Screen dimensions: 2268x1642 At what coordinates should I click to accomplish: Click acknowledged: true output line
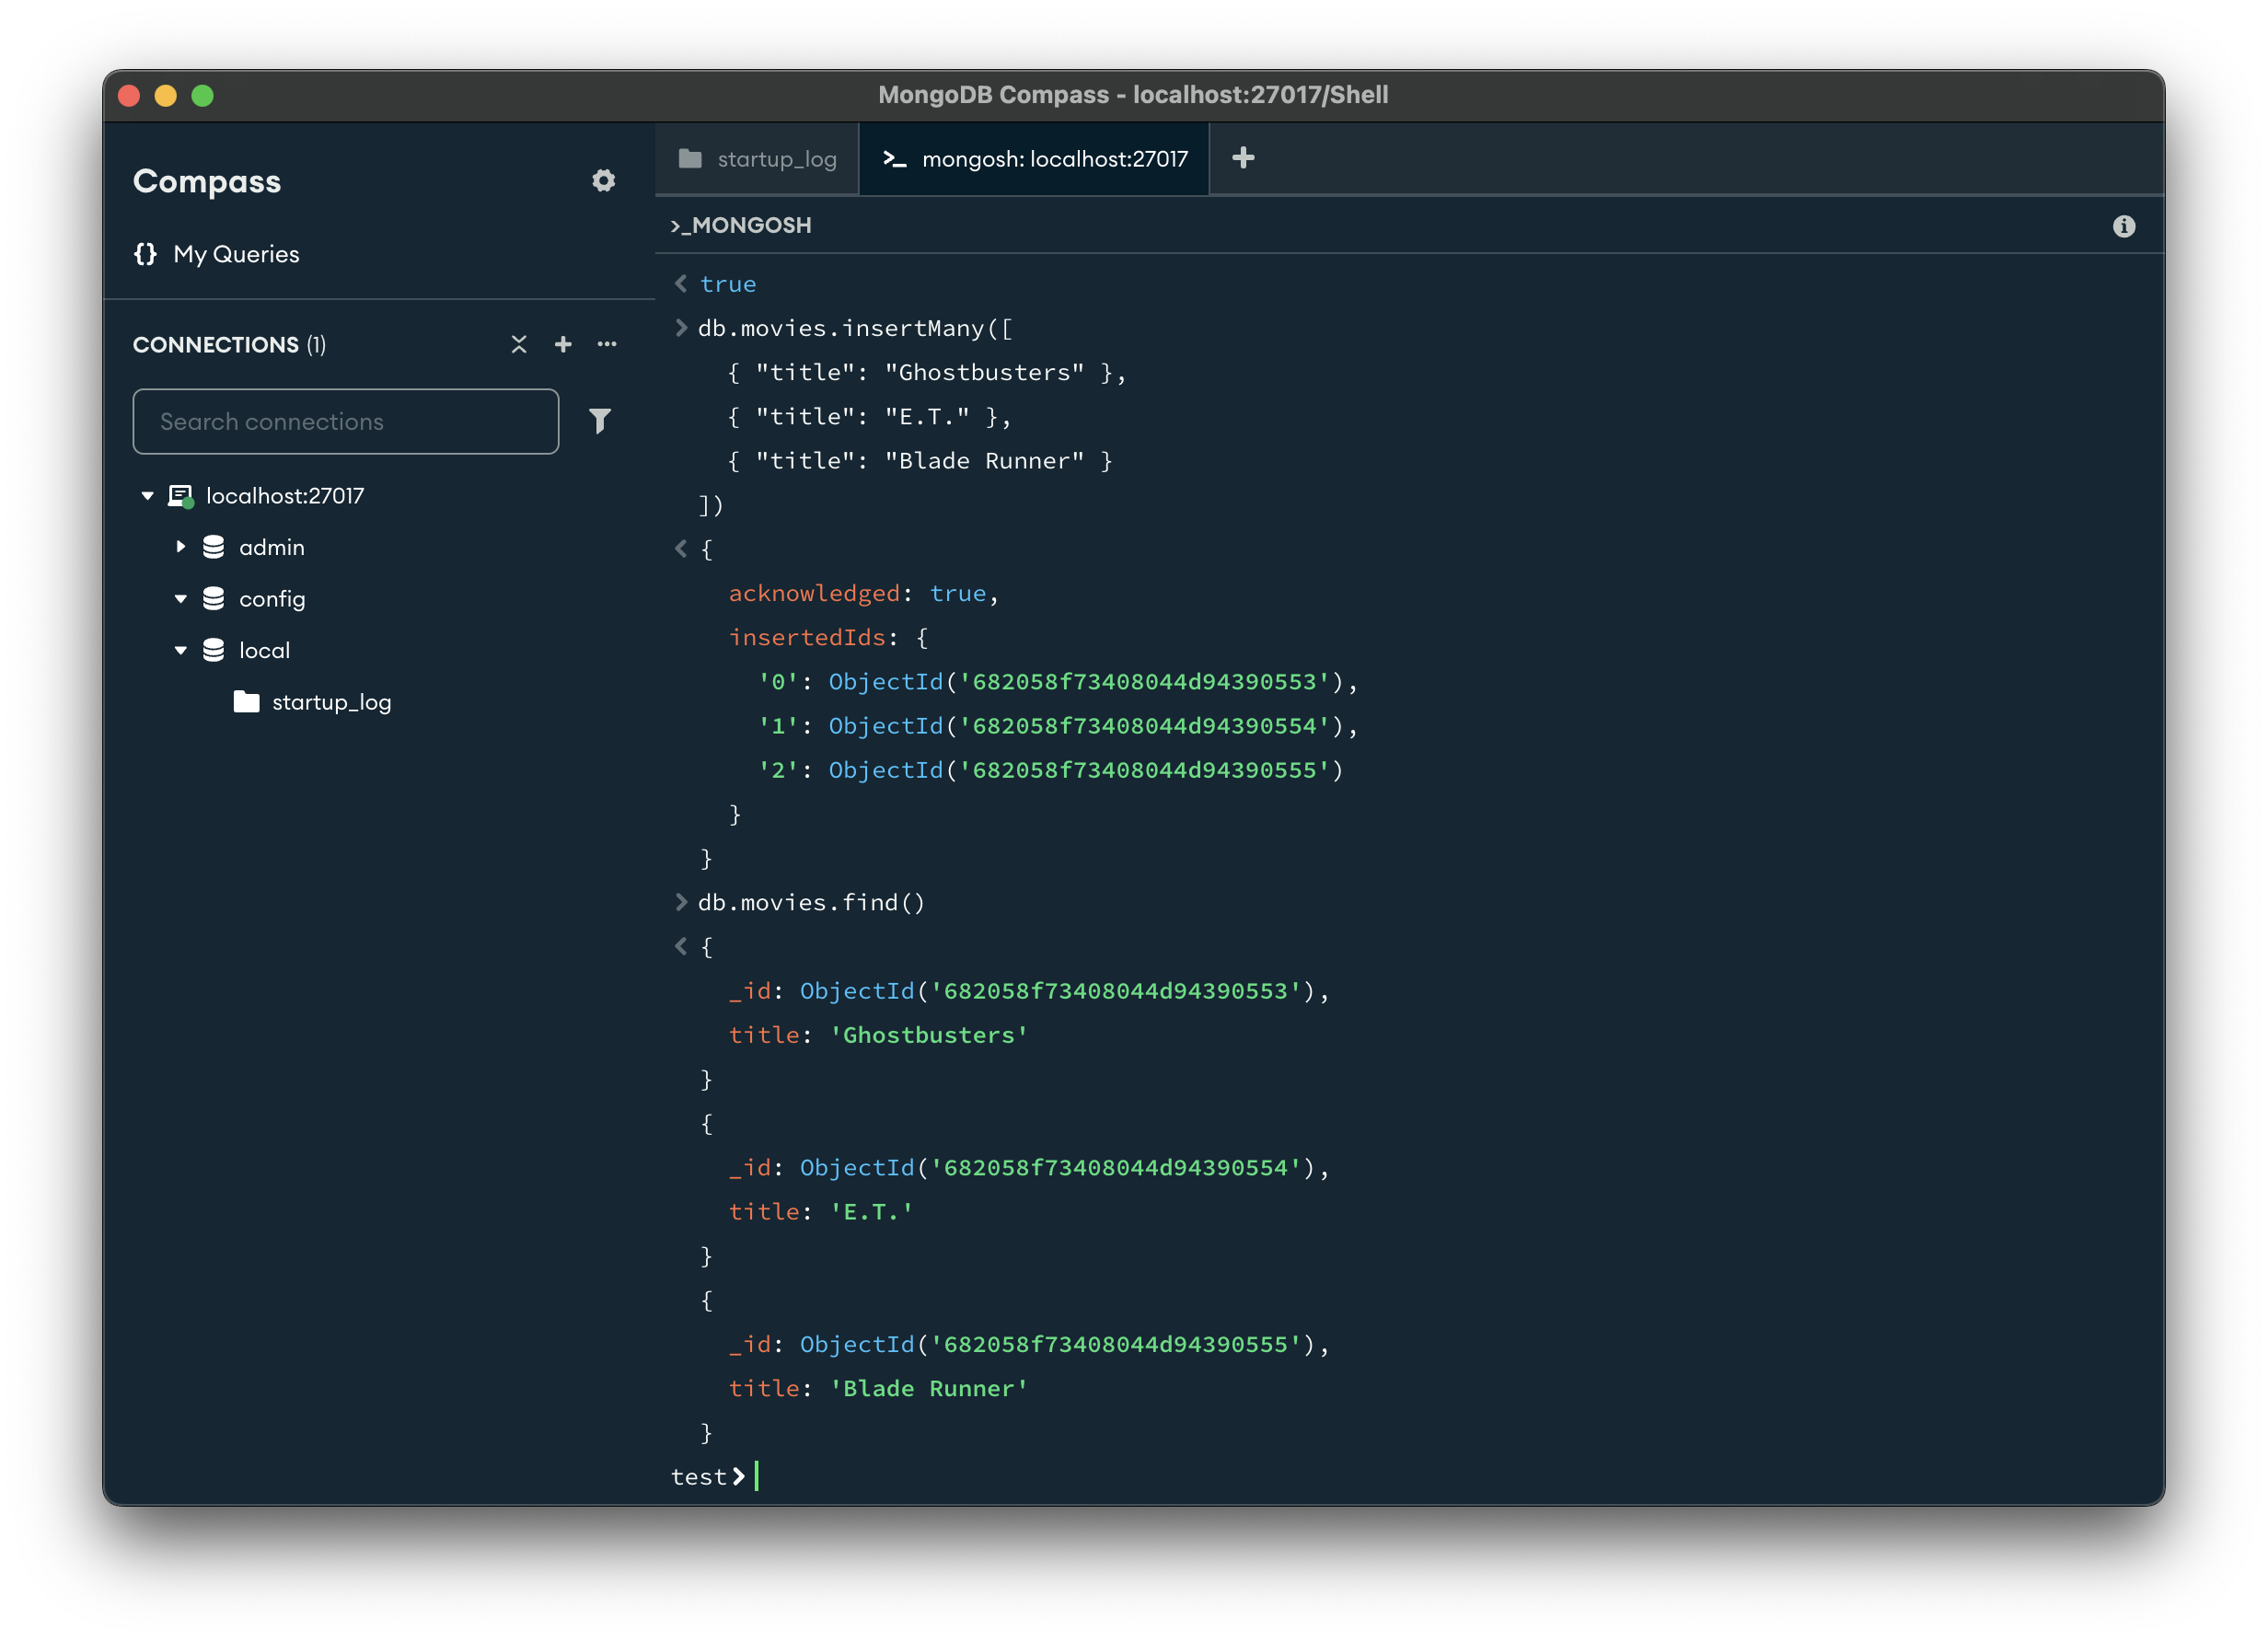pos(864,593)
